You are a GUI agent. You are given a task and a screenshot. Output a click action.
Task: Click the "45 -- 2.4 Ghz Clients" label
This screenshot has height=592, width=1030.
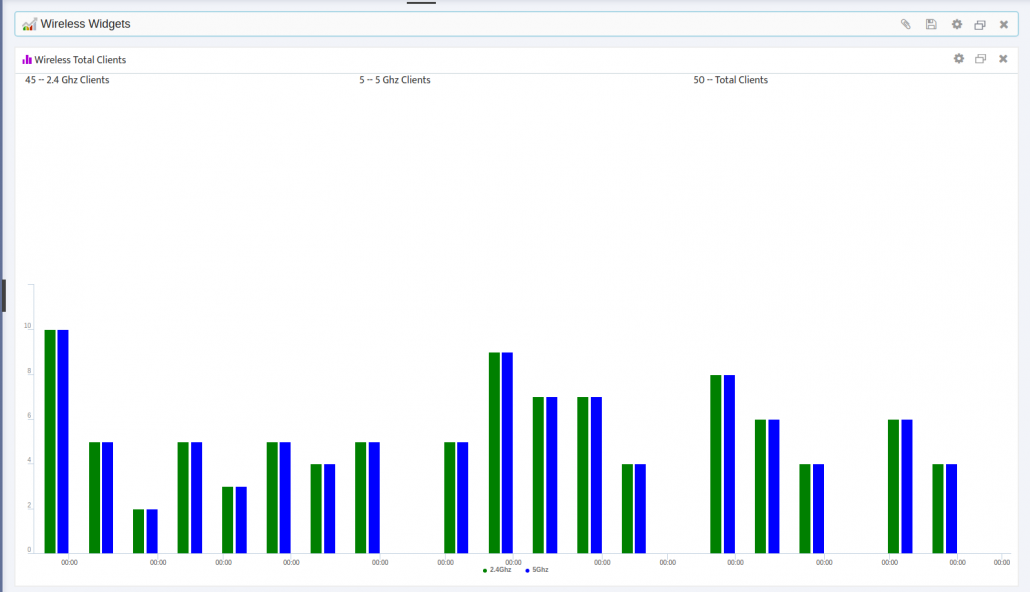[x=67, y=80]
